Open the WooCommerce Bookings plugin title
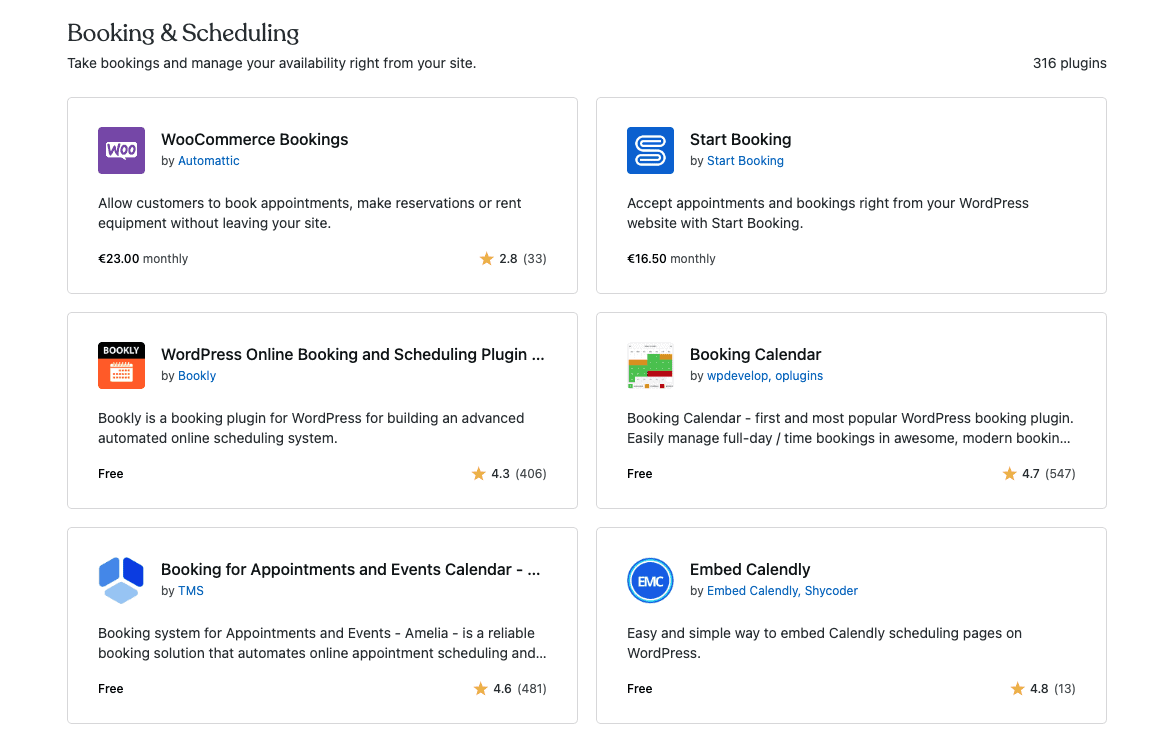The width and height of the screenshot is (1170, 736). click(x=254, y=140)
